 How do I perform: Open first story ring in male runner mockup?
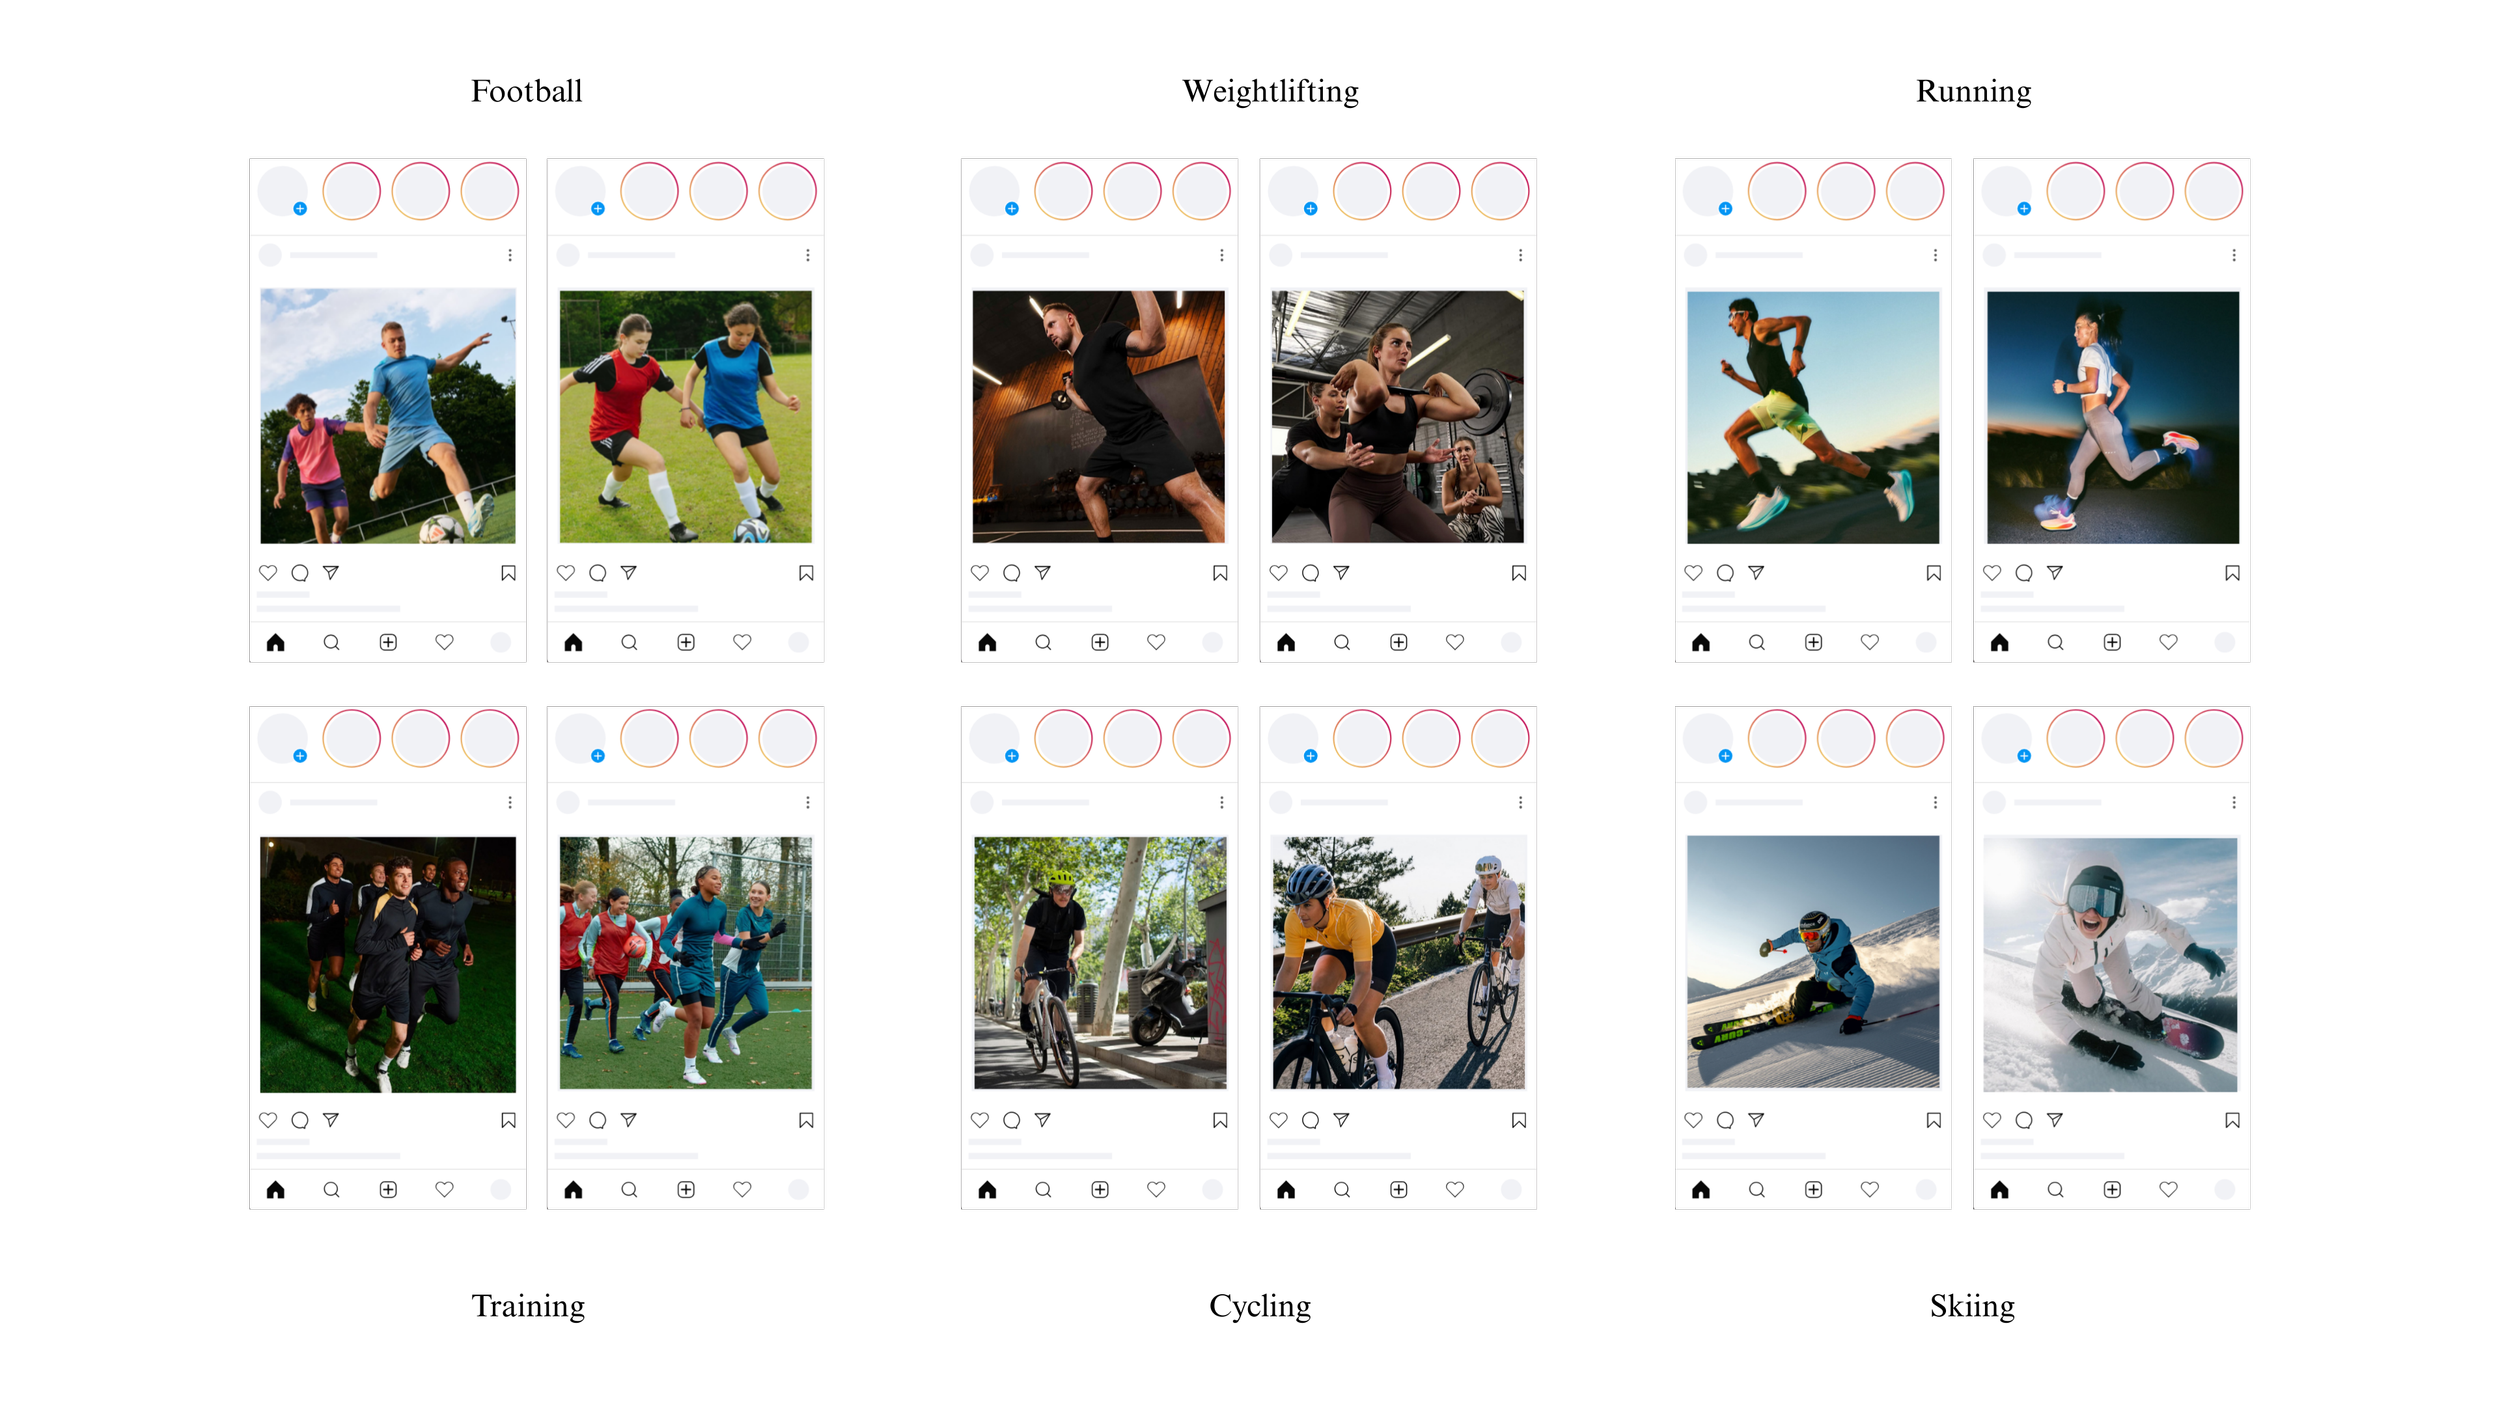[x=1777, y=191]
